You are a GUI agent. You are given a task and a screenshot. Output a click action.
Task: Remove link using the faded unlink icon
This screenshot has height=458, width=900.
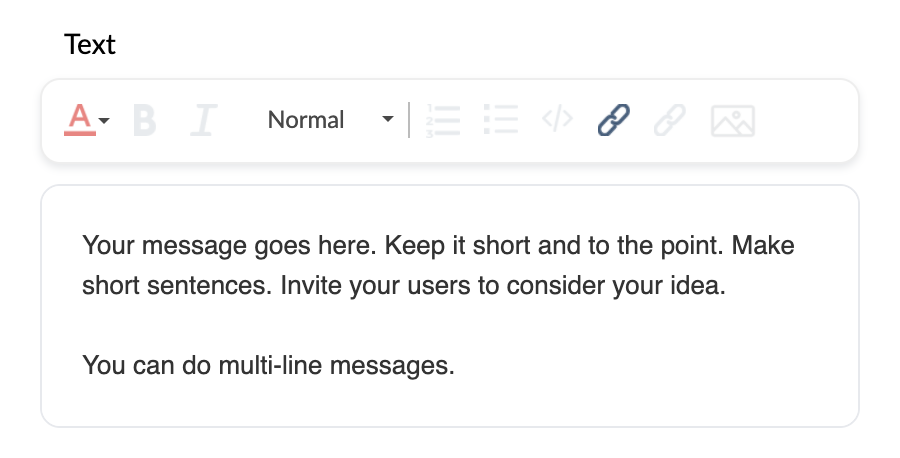click(x=670, y=120)
